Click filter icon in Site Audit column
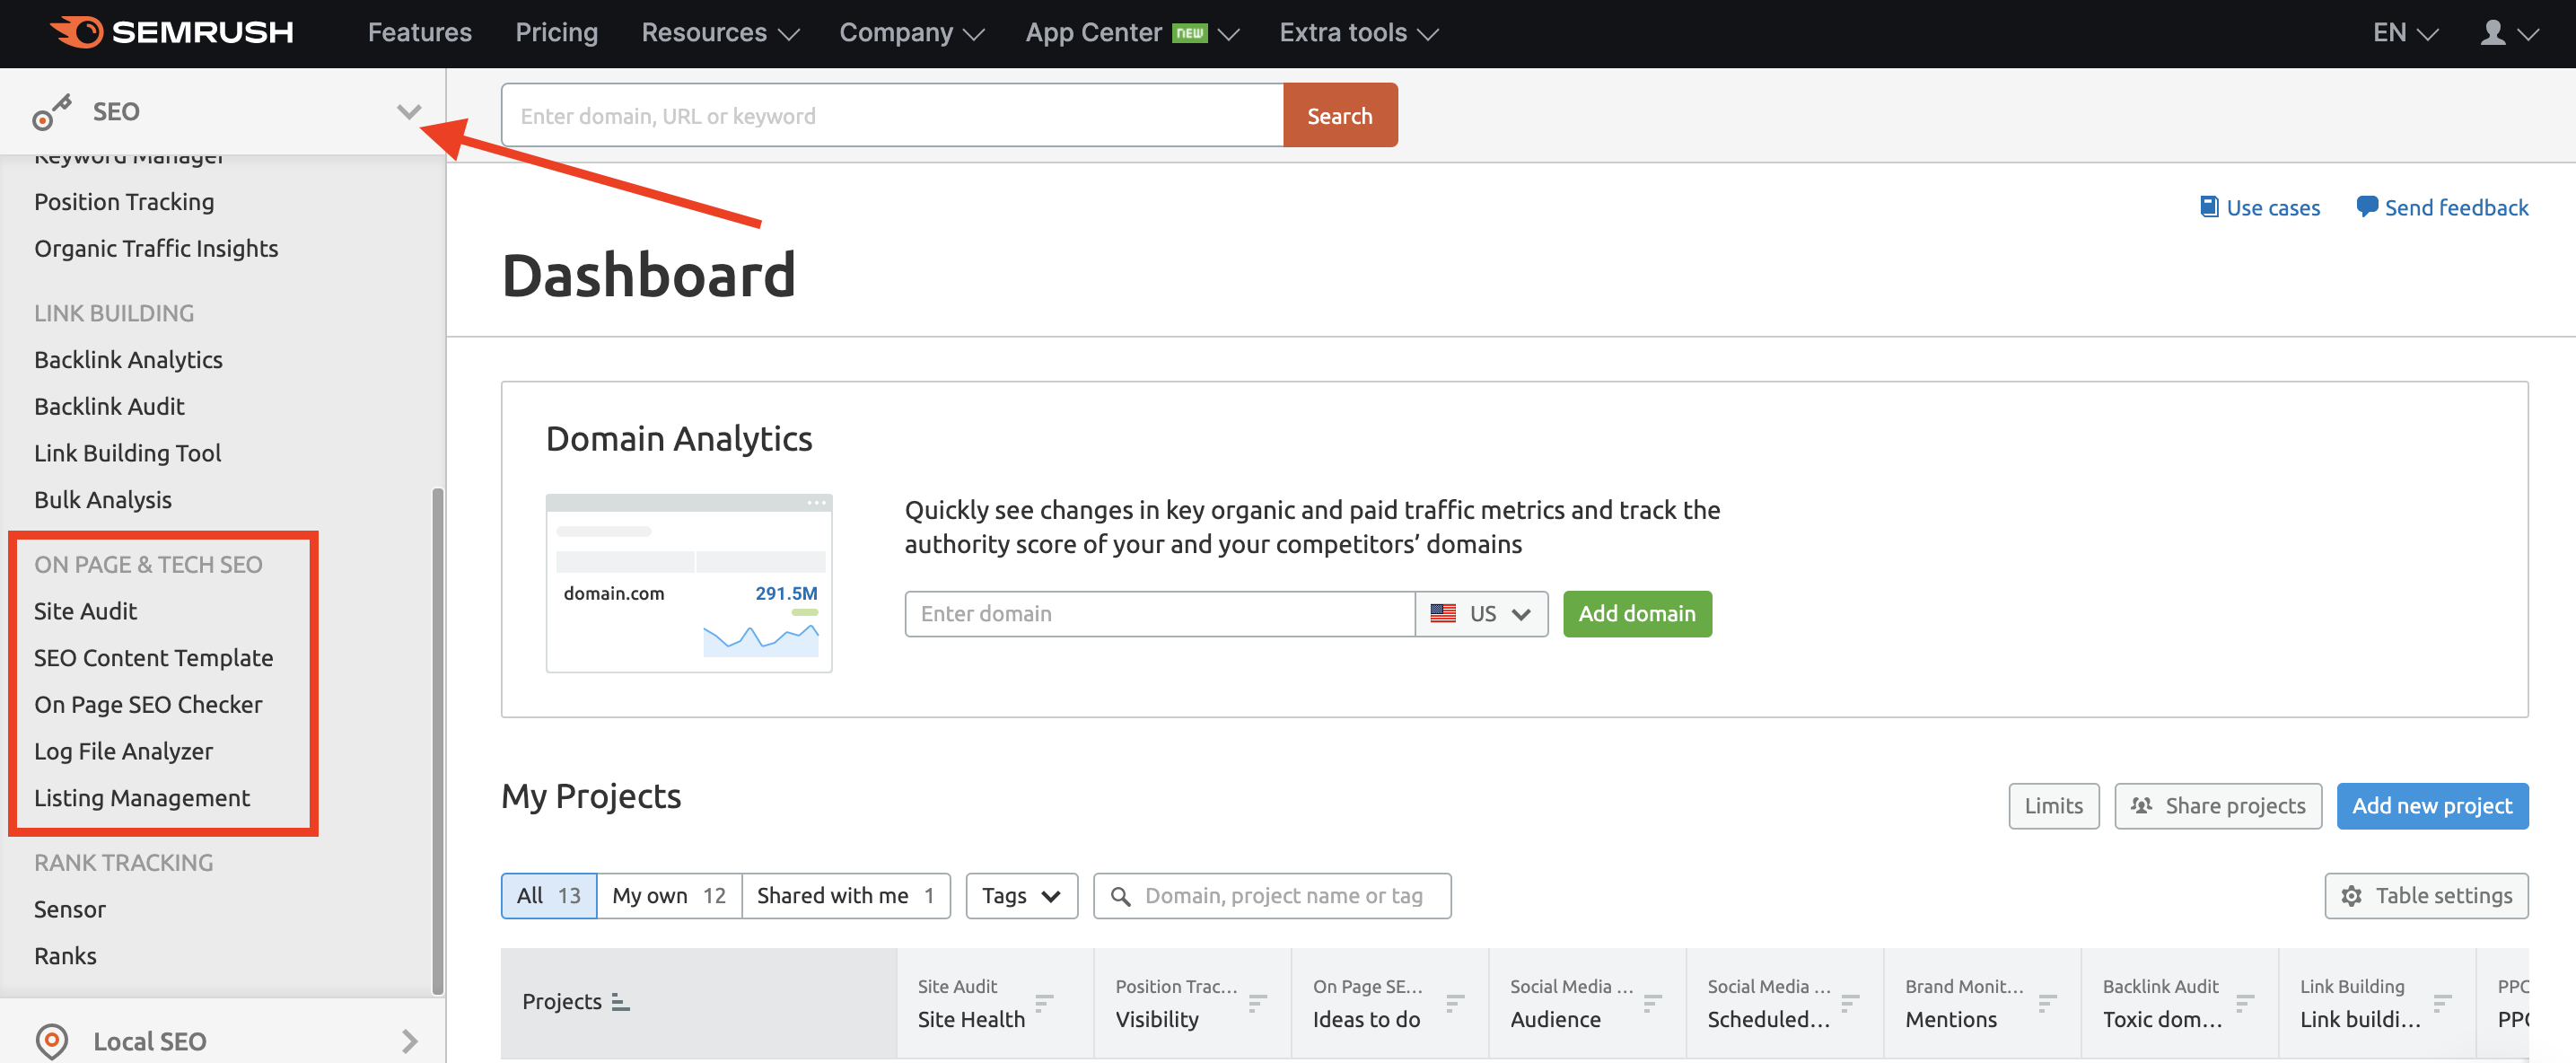The height and width of the screenshot is (1063, 2576). click(x=1044, y=1002)
